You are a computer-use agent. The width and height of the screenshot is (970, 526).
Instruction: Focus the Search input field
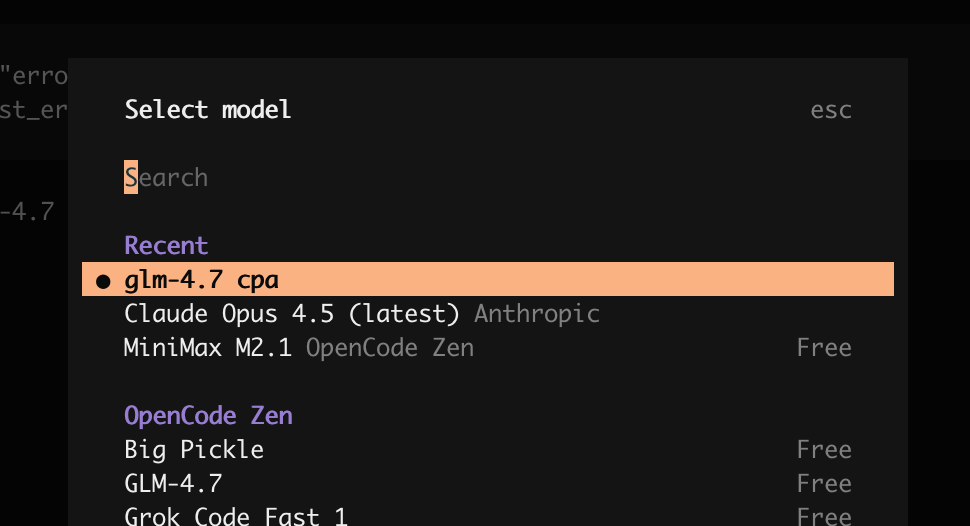487,178
